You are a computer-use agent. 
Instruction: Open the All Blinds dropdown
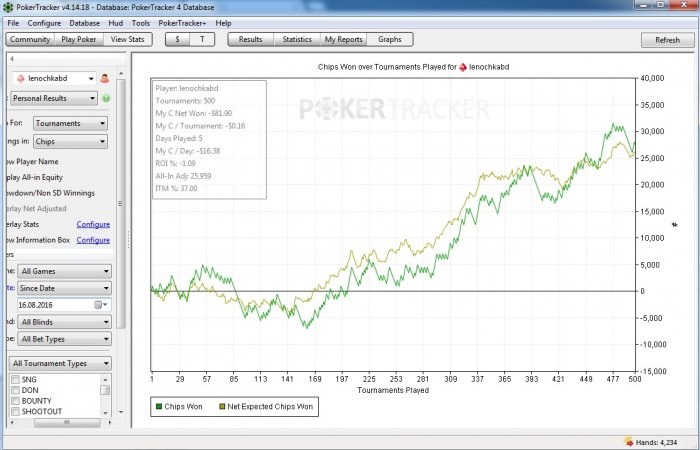[x=64, y=322]
